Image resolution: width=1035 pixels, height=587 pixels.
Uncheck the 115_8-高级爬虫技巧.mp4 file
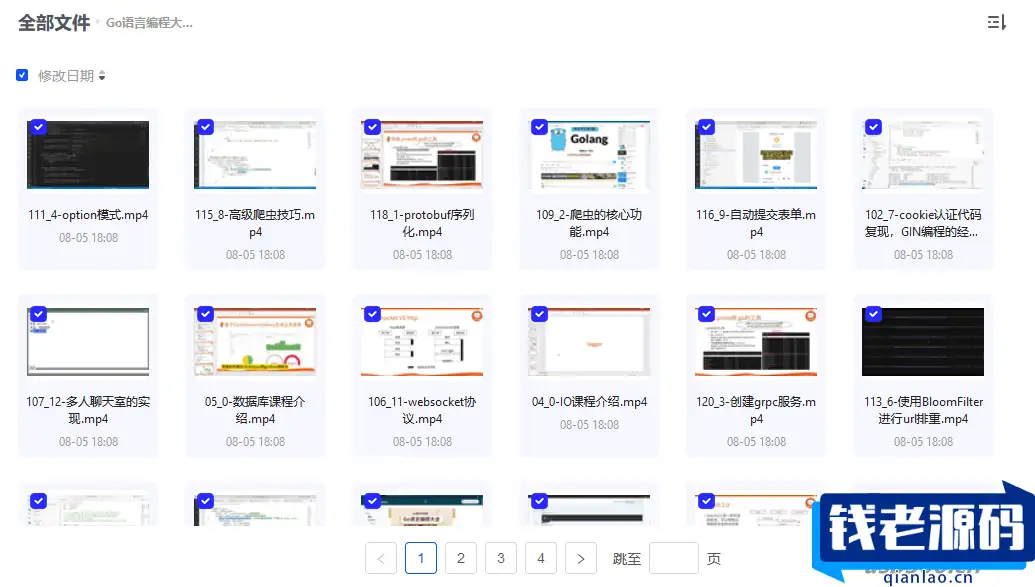click(x=205, y=127)
